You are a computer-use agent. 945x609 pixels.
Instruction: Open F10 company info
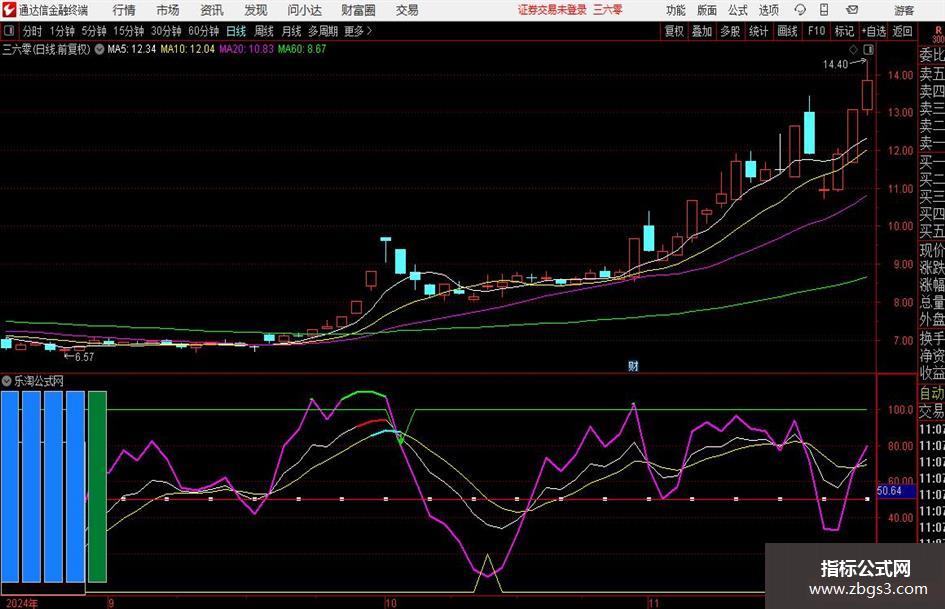(x=816, y=31)
